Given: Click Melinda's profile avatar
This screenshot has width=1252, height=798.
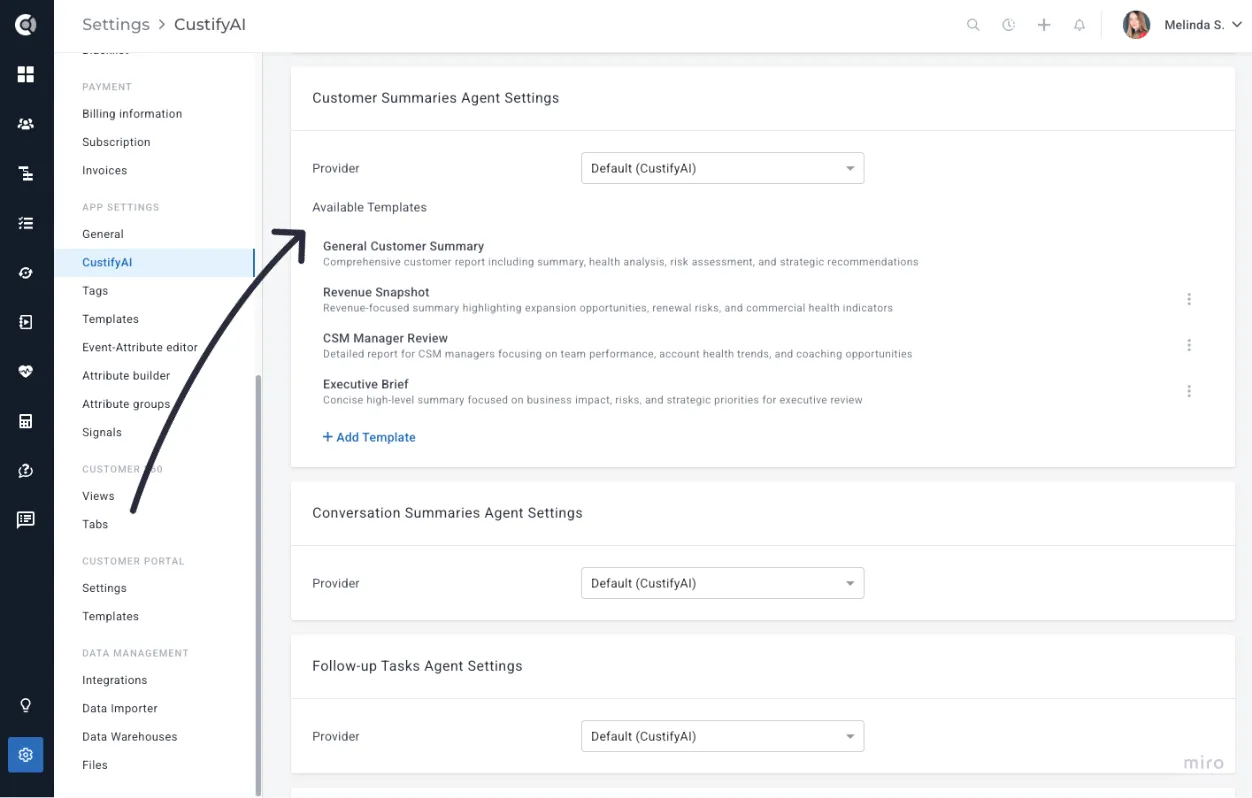Looking at the screenshot, I should pos(1136,25).
